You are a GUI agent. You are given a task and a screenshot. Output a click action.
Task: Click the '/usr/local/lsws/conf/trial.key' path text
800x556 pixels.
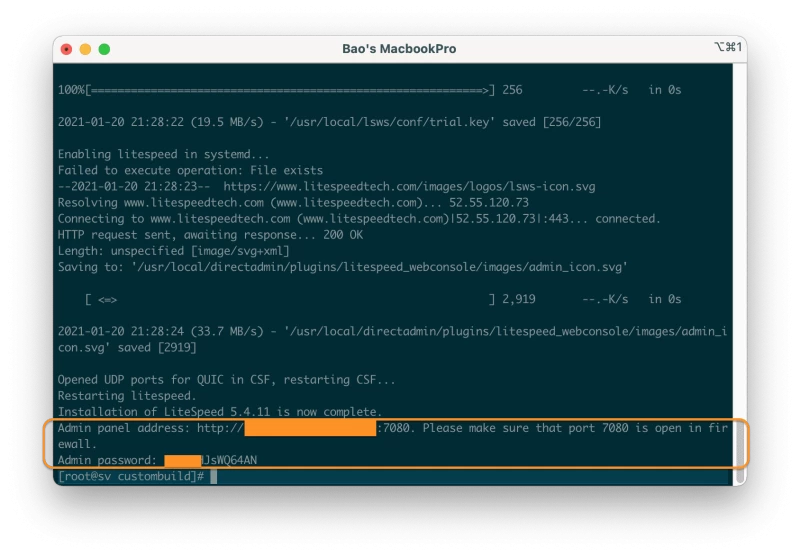click(x=389, y=122)
